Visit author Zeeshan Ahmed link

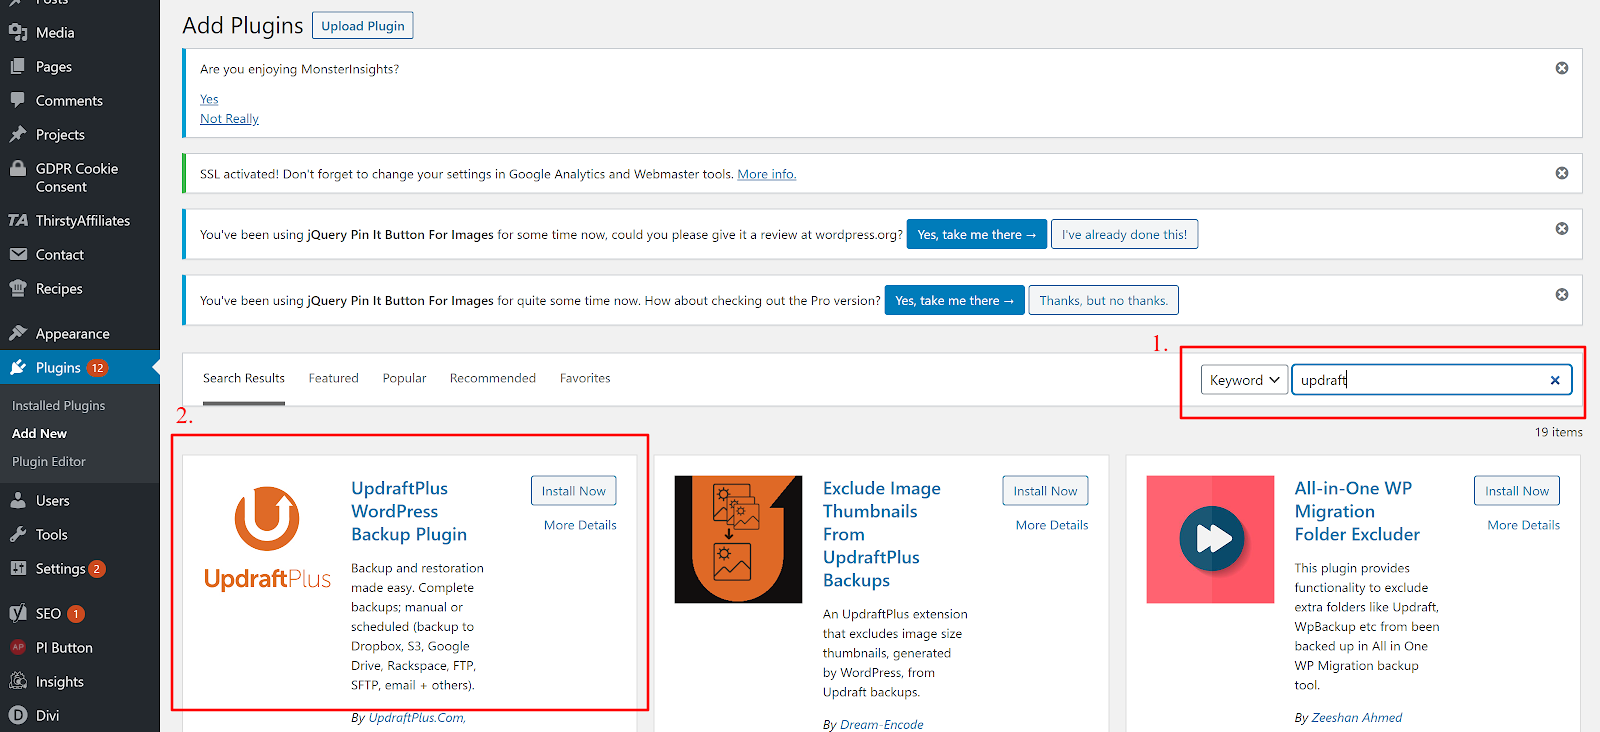[x=1357, y=718]
